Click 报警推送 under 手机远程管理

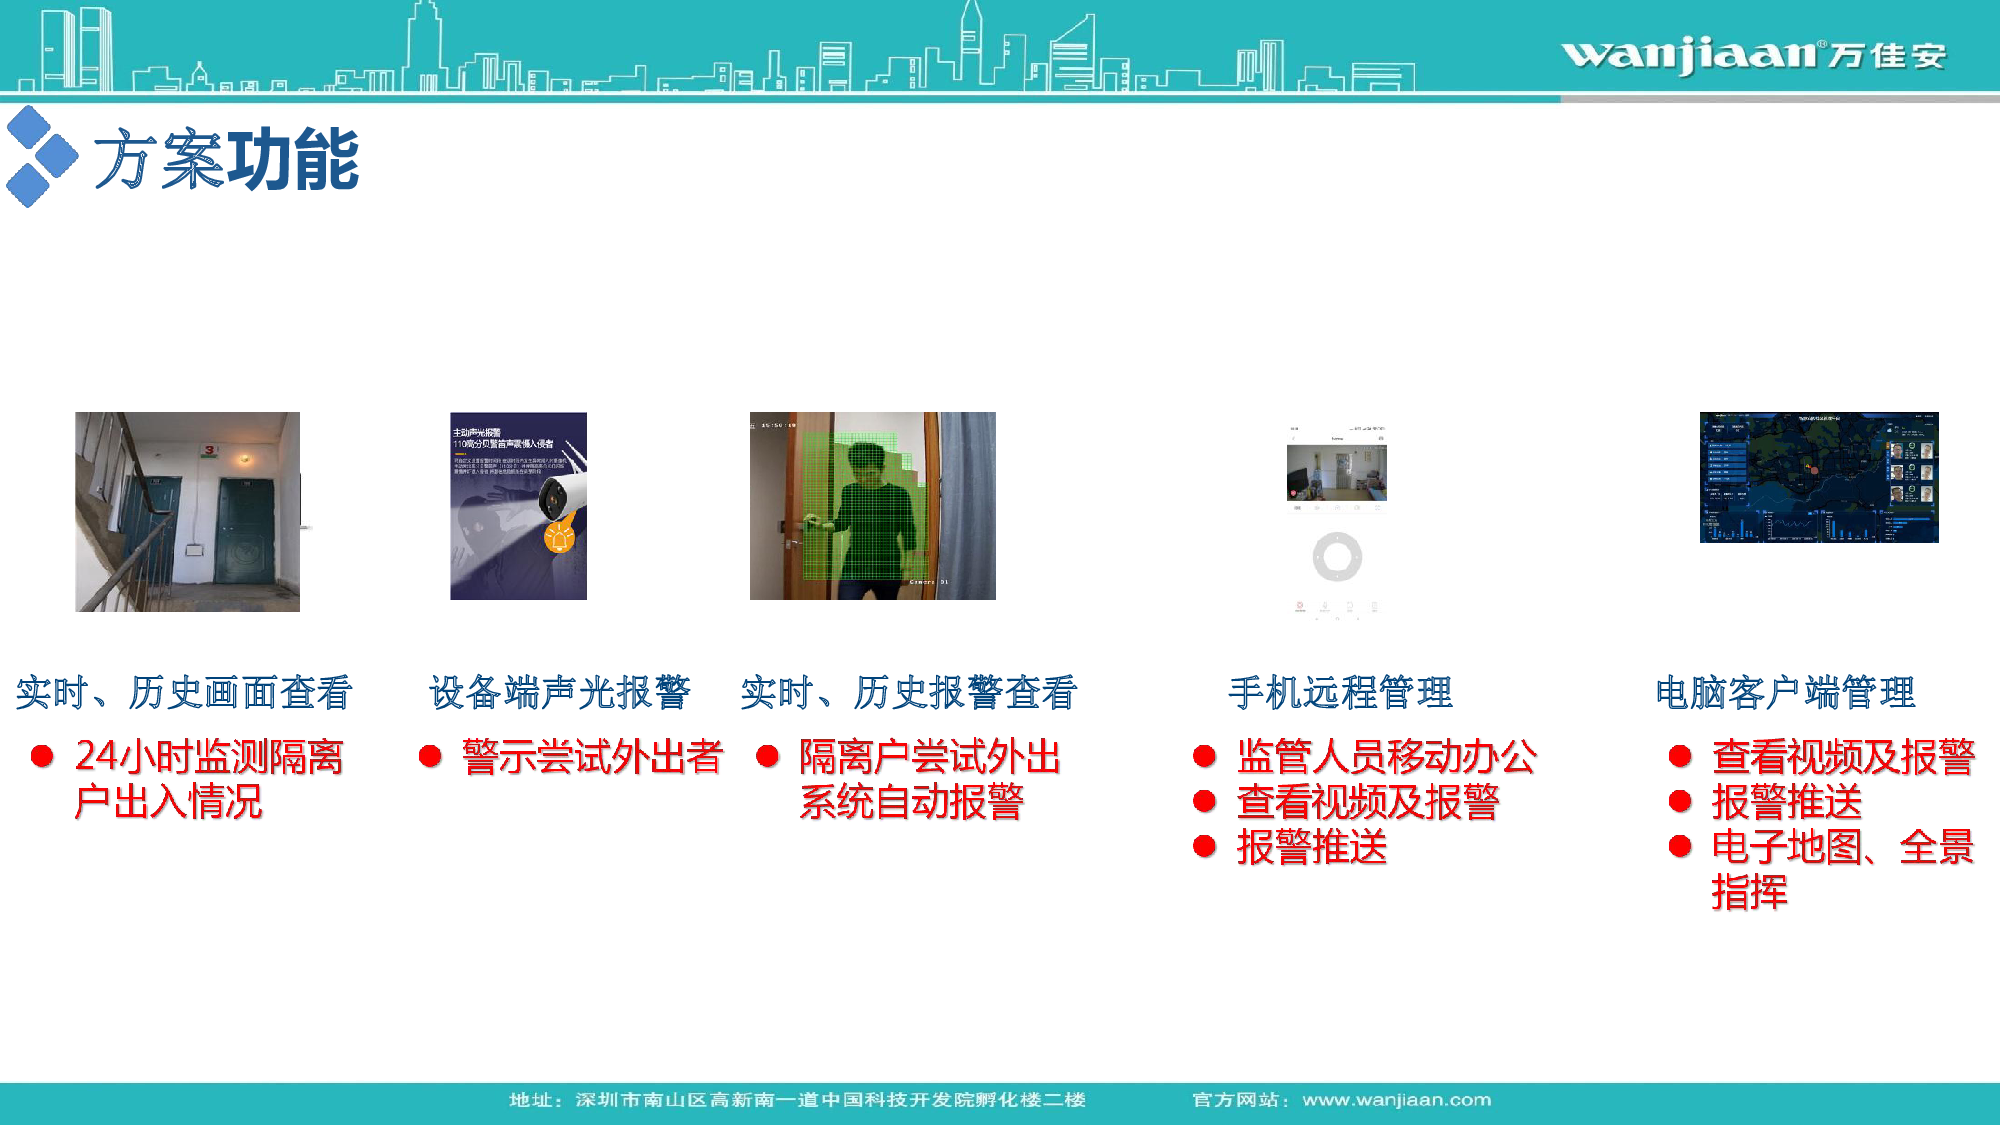pyautogui.click(x=1312, y=847)
